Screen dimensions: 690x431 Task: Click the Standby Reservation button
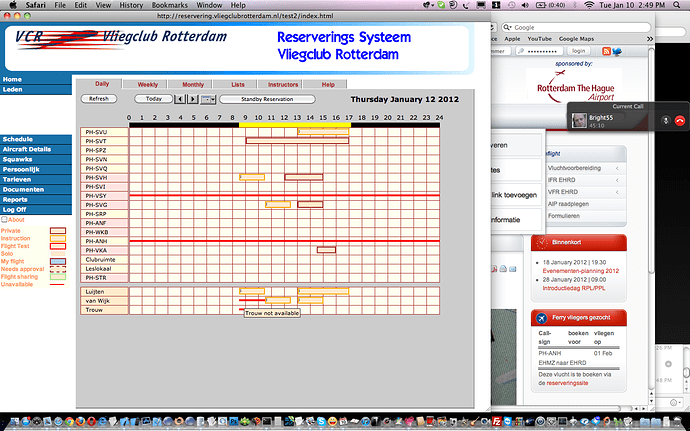[x=267, y=99]
